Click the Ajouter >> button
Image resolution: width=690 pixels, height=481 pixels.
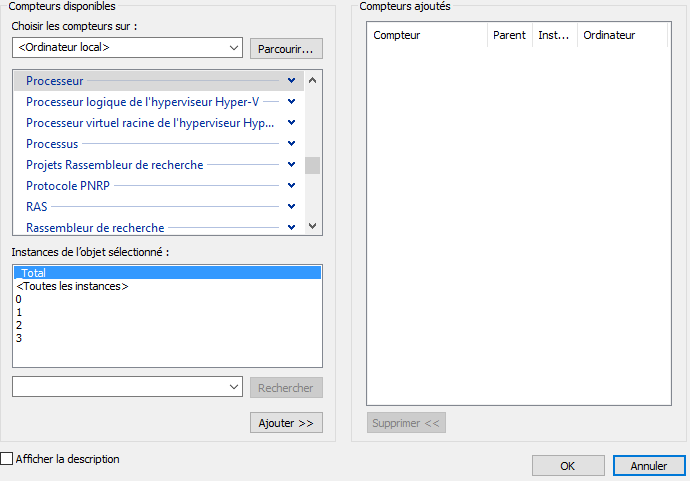point(286,423)
